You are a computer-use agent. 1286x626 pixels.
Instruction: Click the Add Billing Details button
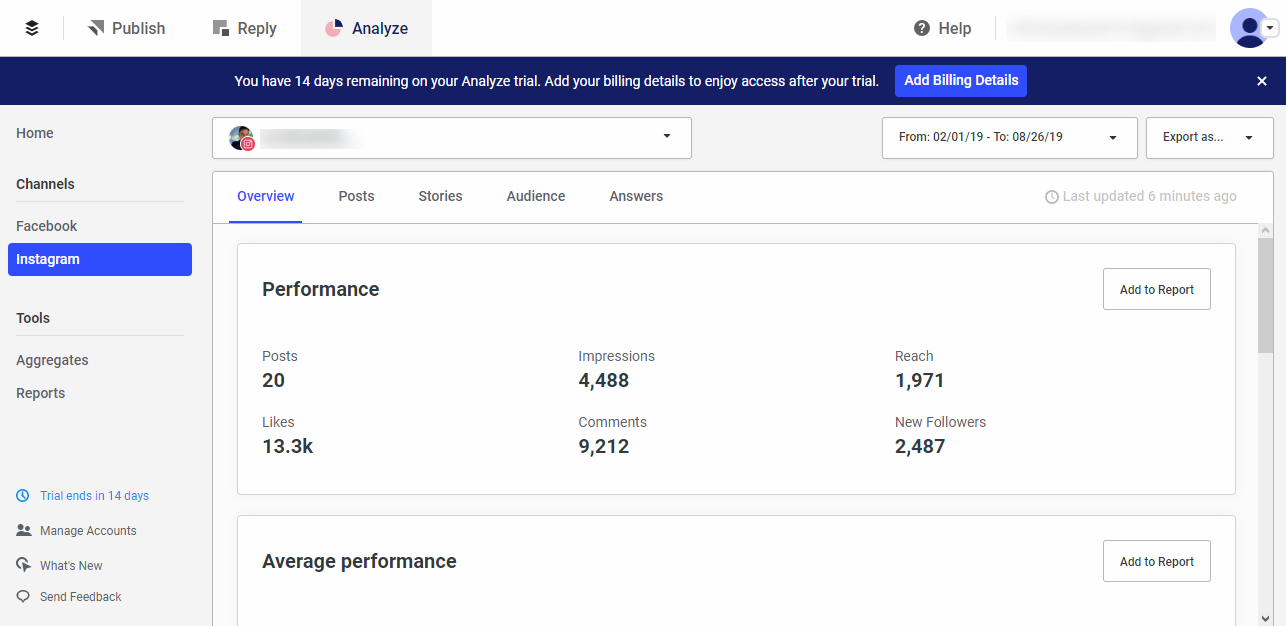(x=960, y=80)
